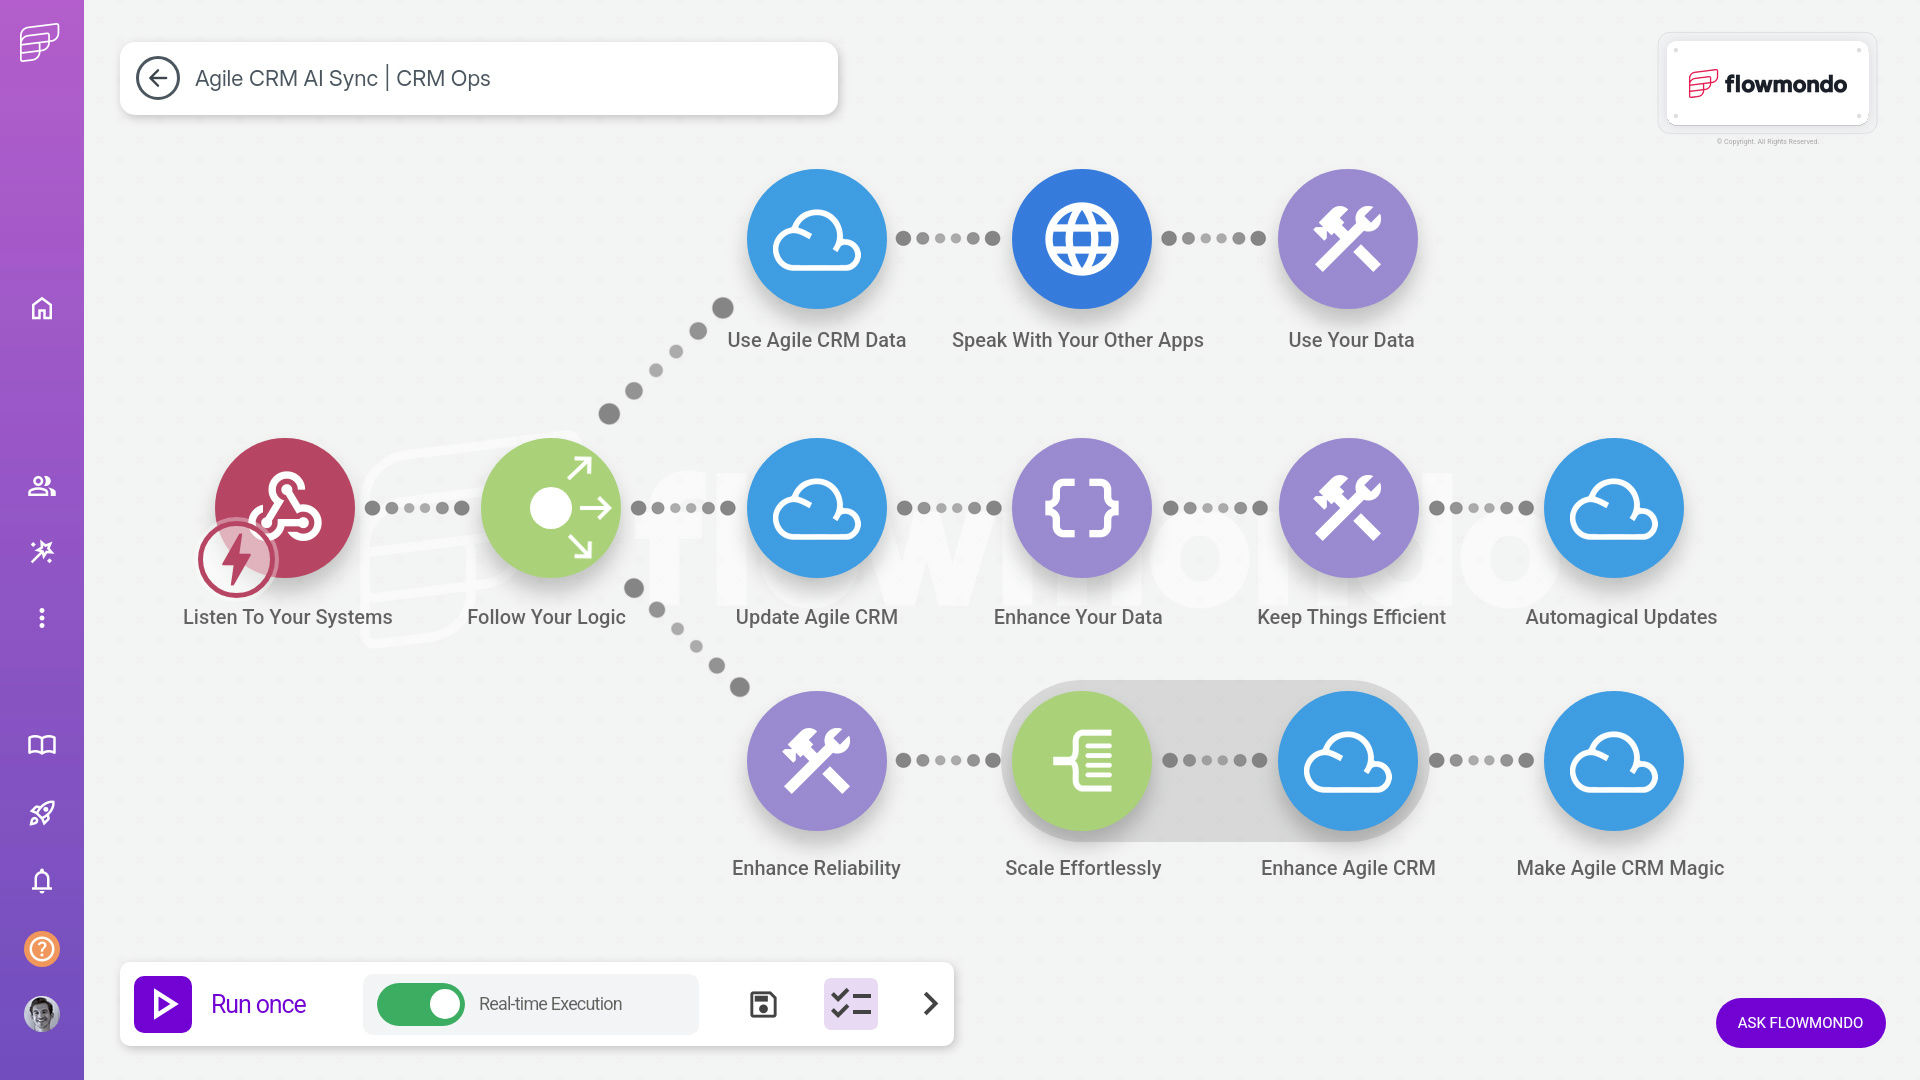Go back using the arrow beside scenario title
The width and height of the screenshot is (1920, 1080).
[x=158, y=78]
